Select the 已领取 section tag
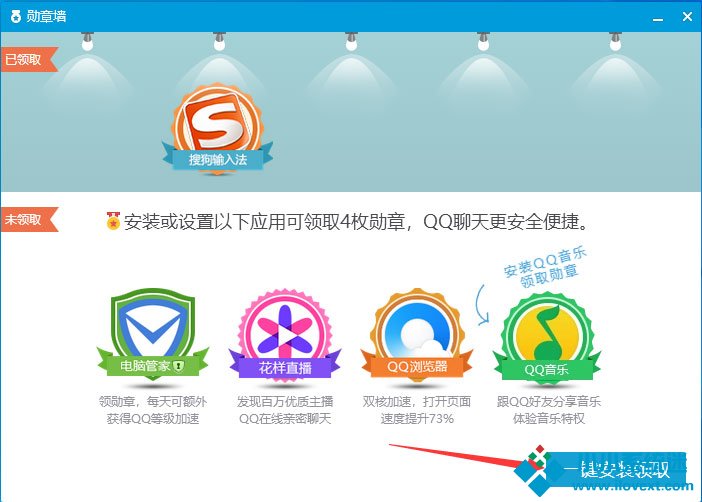702x502 pixels. (x=29, y=60)
